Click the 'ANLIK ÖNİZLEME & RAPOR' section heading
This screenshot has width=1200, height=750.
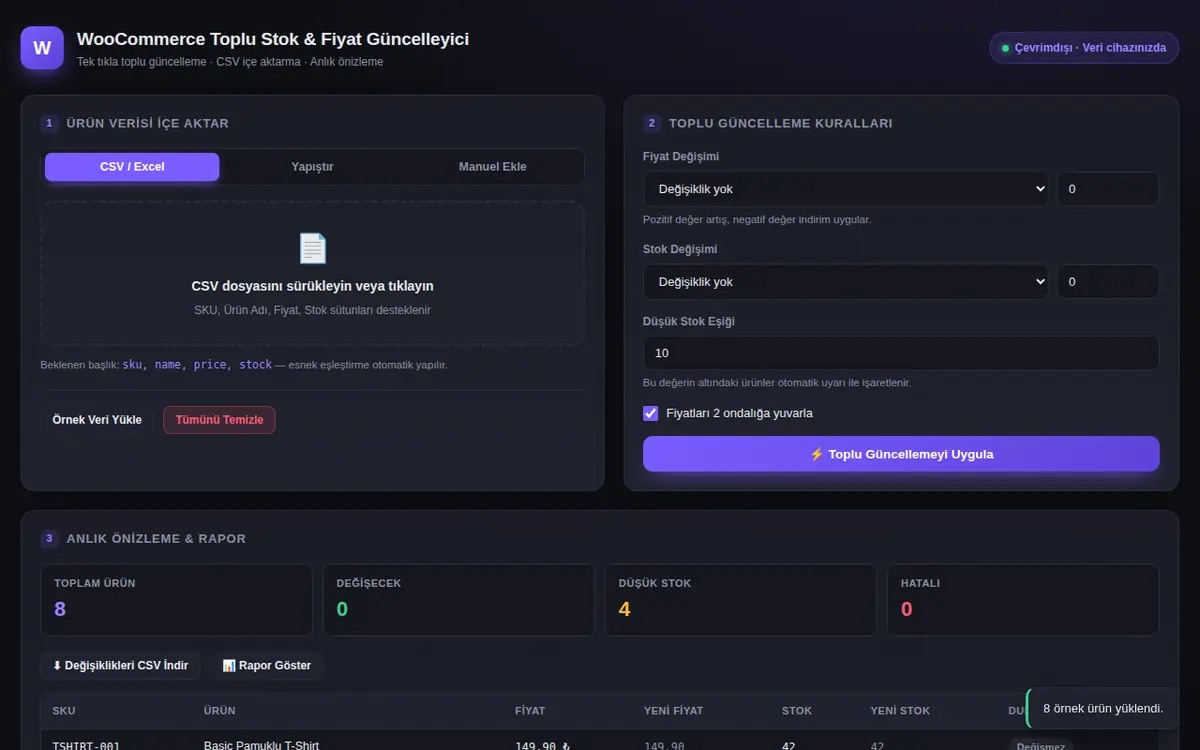point(156,539)
